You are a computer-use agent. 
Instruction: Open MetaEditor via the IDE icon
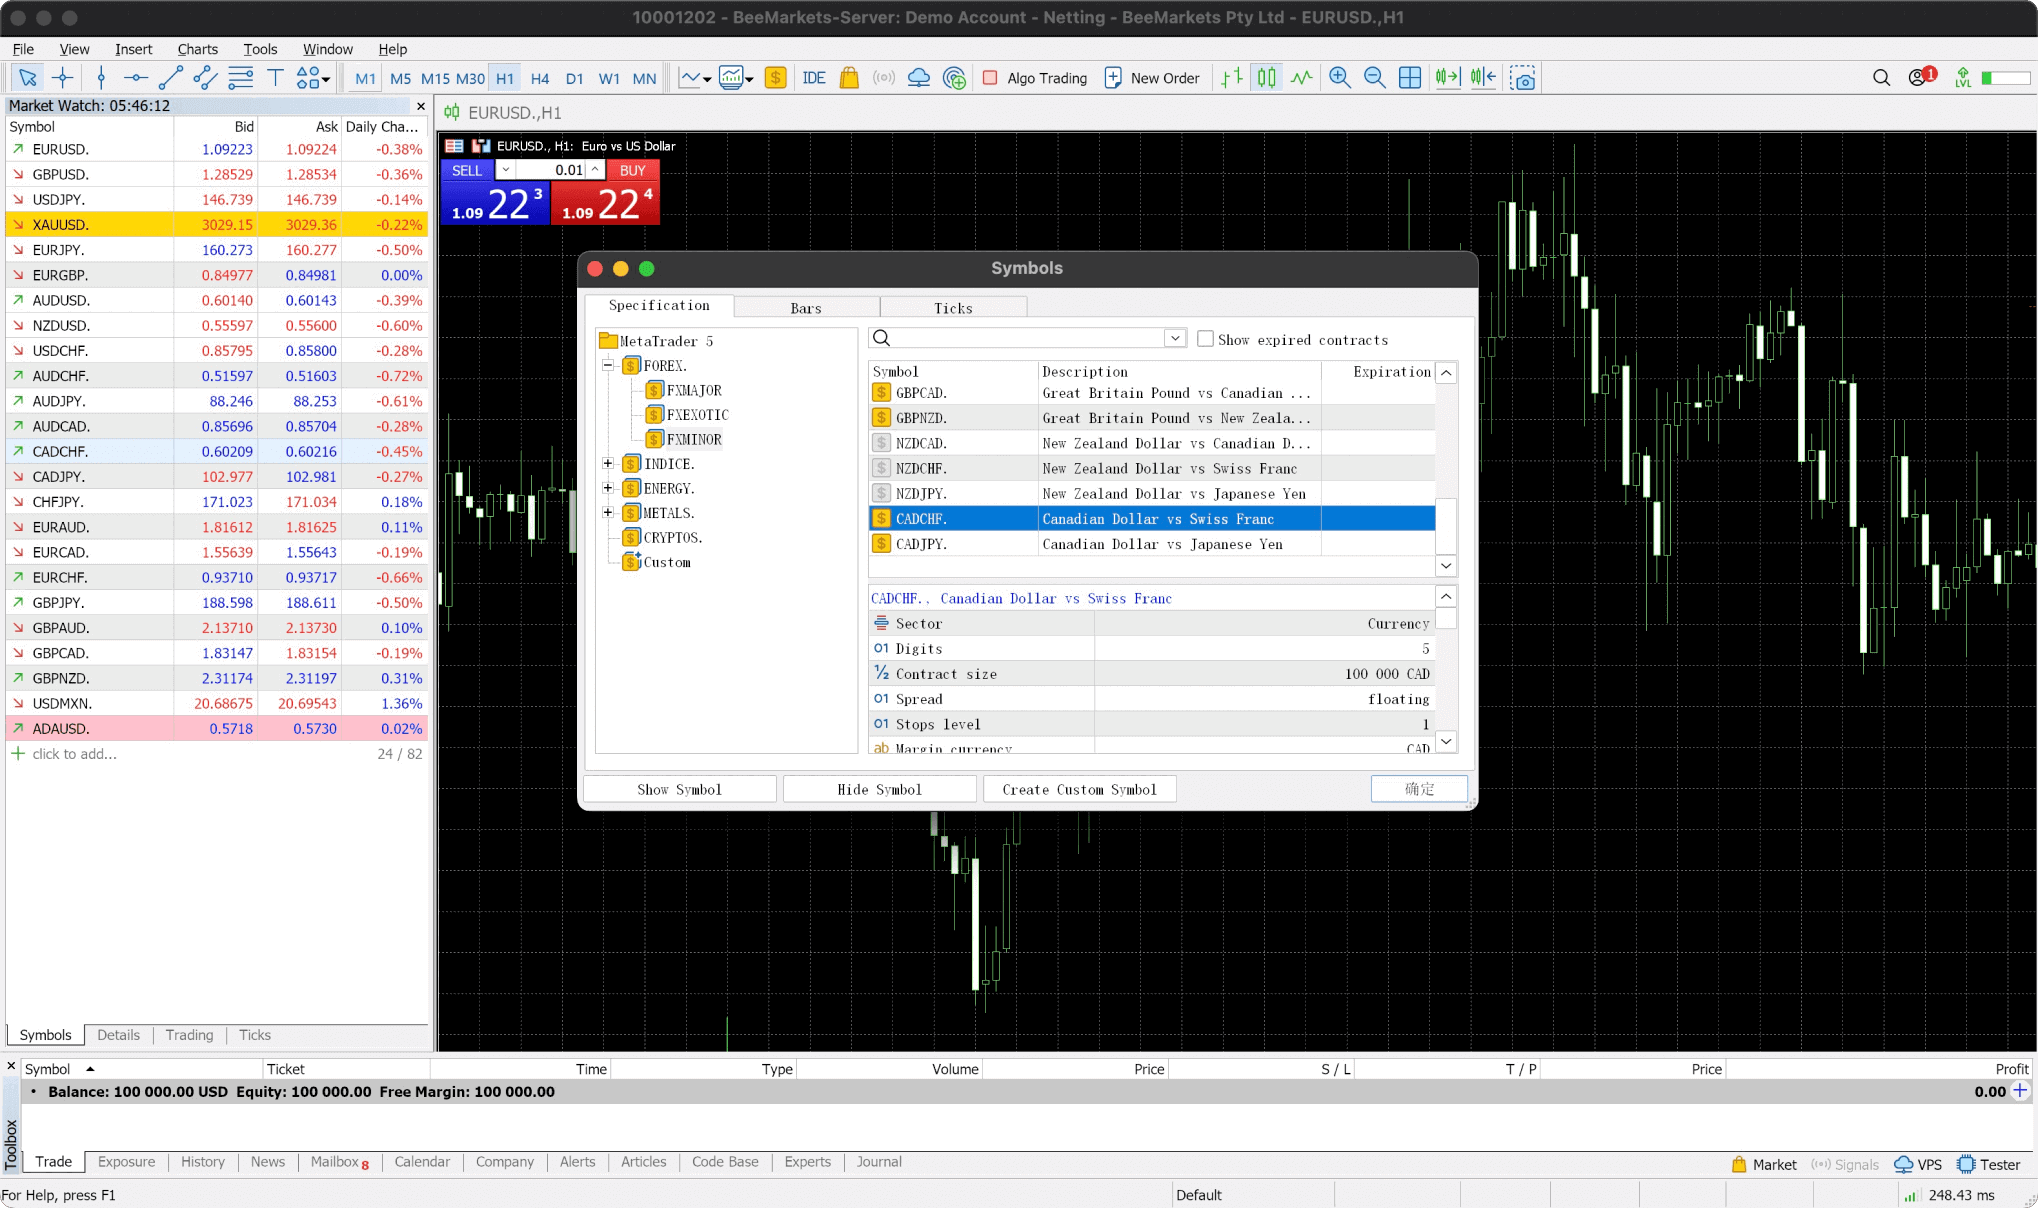[x=814, y=78]
